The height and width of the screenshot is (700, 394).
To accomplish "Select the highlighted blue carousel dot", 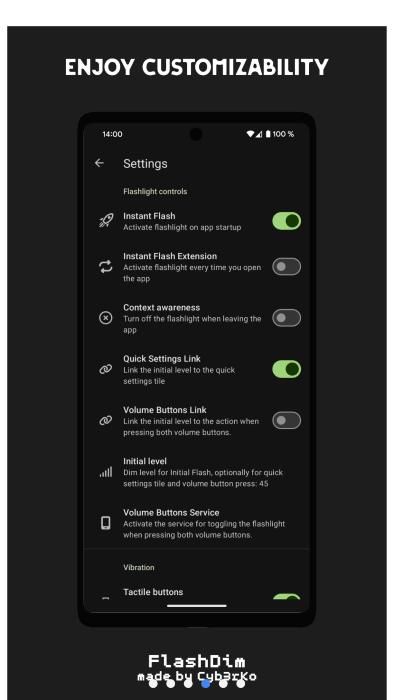I will pyautogui.click(x=206, y=683).
